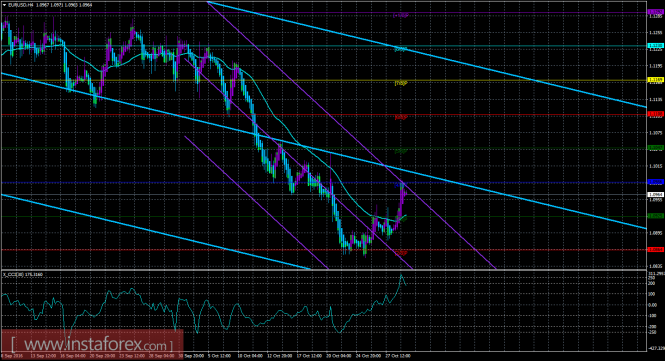Select the latest candle at current price
Viewport: 665px width, 361px height.
pyautogui.click(x=405, y=193)
